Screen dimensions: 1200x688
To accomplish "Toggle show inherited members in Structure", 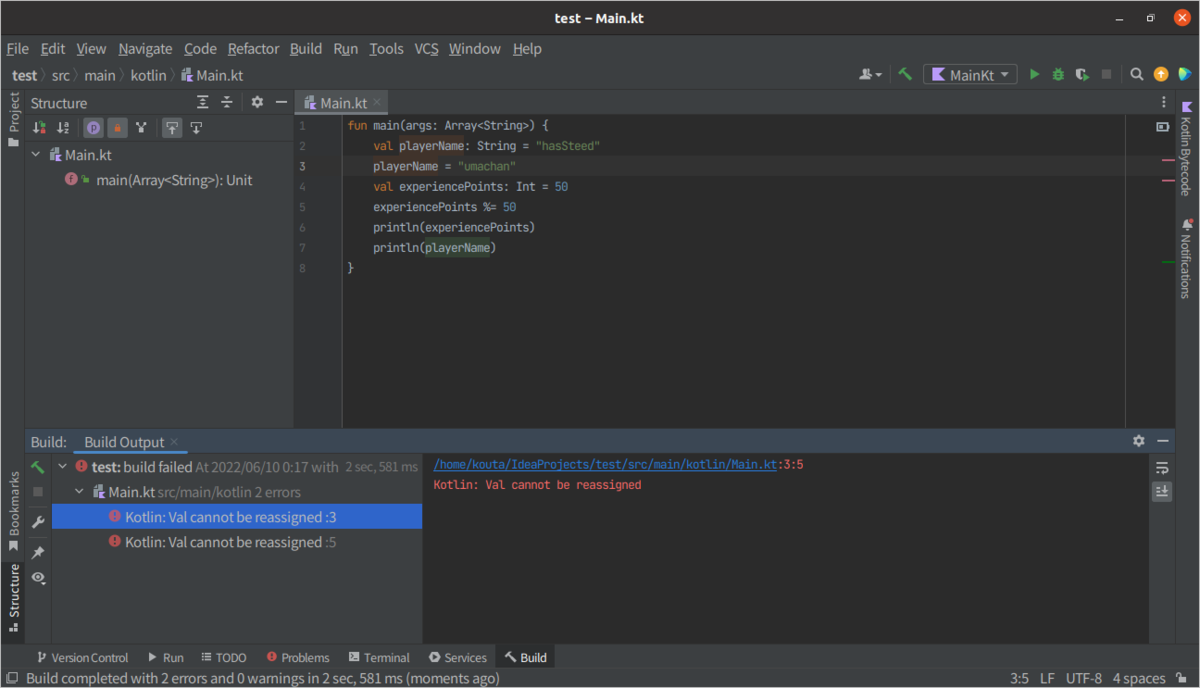I will 142,127.
